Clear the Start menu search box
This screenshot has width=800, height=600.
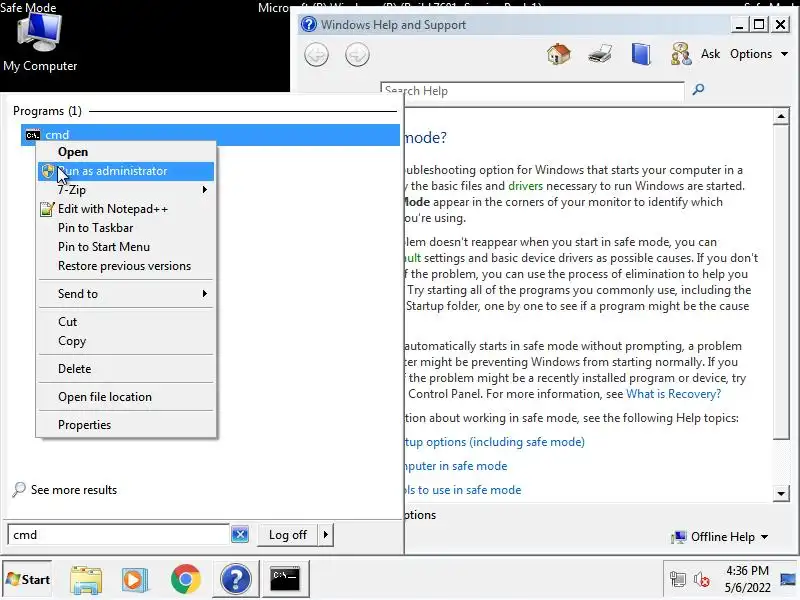pos(240,535)
